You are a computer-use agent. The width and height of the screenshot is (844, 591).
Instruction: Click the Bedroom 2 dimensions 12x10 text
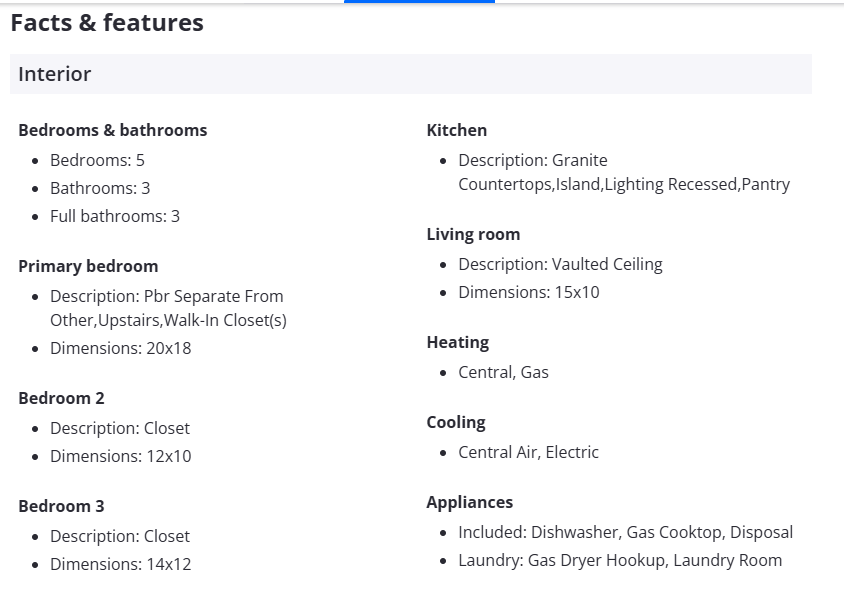coord(120,456)
